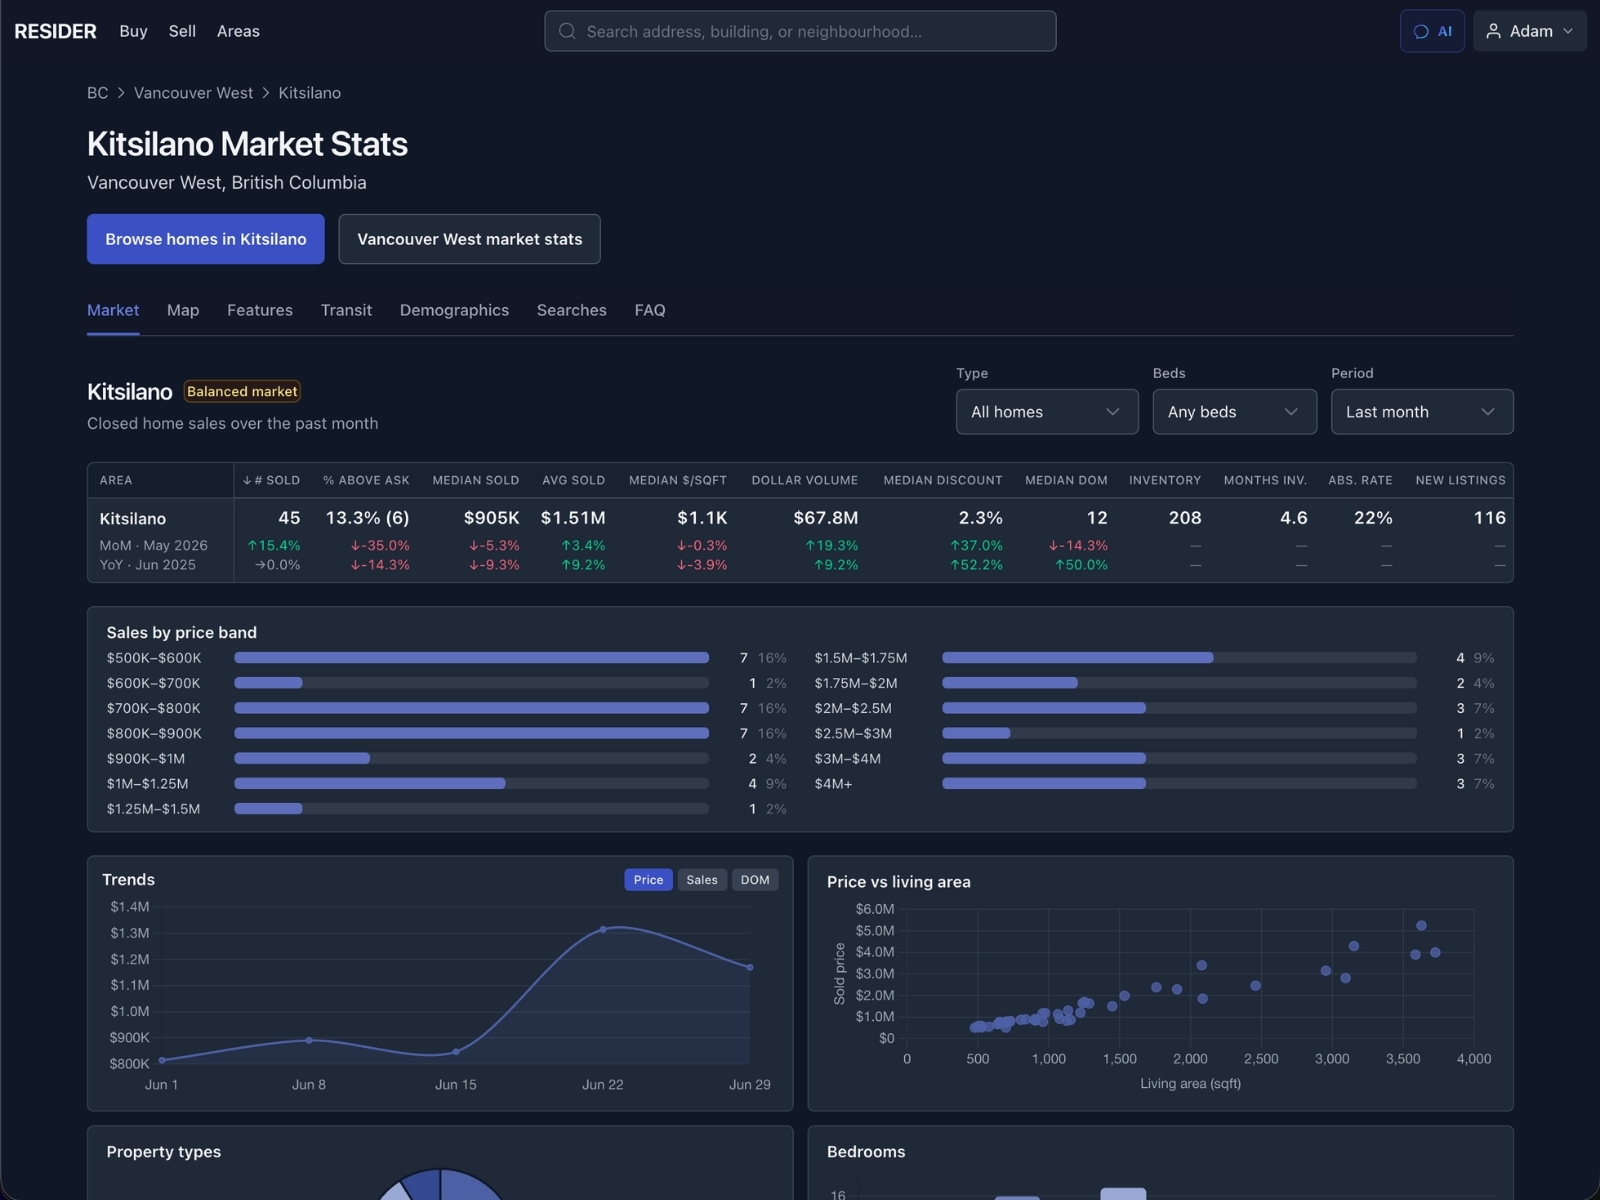Sort by NEW LISTINGS column header

[1460, 480]
